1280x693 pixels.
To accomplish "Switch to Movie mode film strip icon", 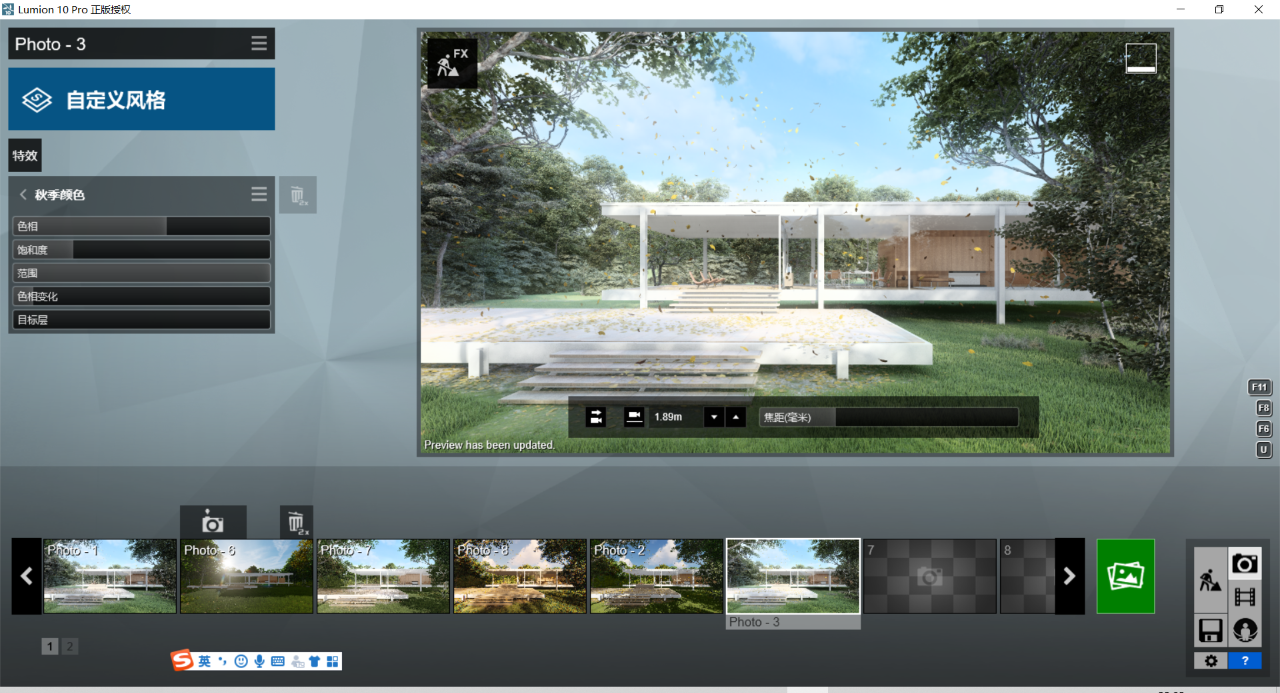I will 1244,597.
